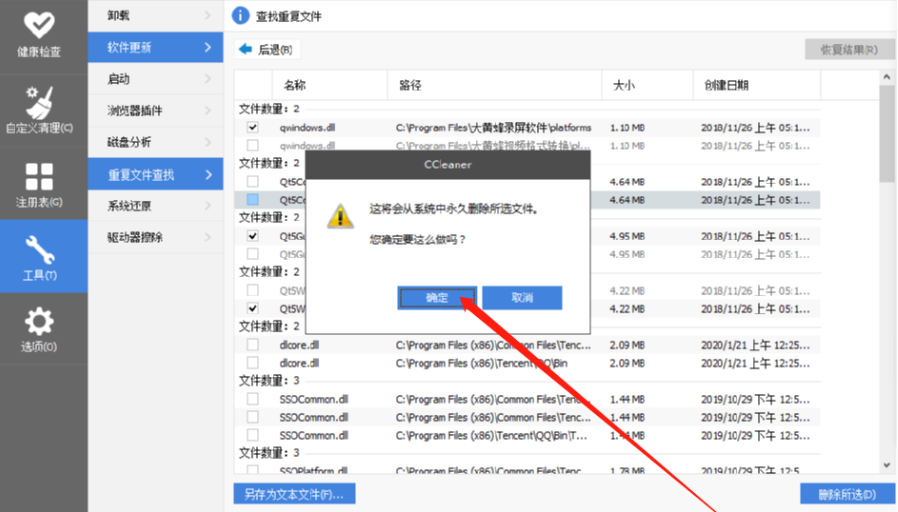
Task: Uncheck the checked qwindows.dll checkbox
Action: click(253, 127)
